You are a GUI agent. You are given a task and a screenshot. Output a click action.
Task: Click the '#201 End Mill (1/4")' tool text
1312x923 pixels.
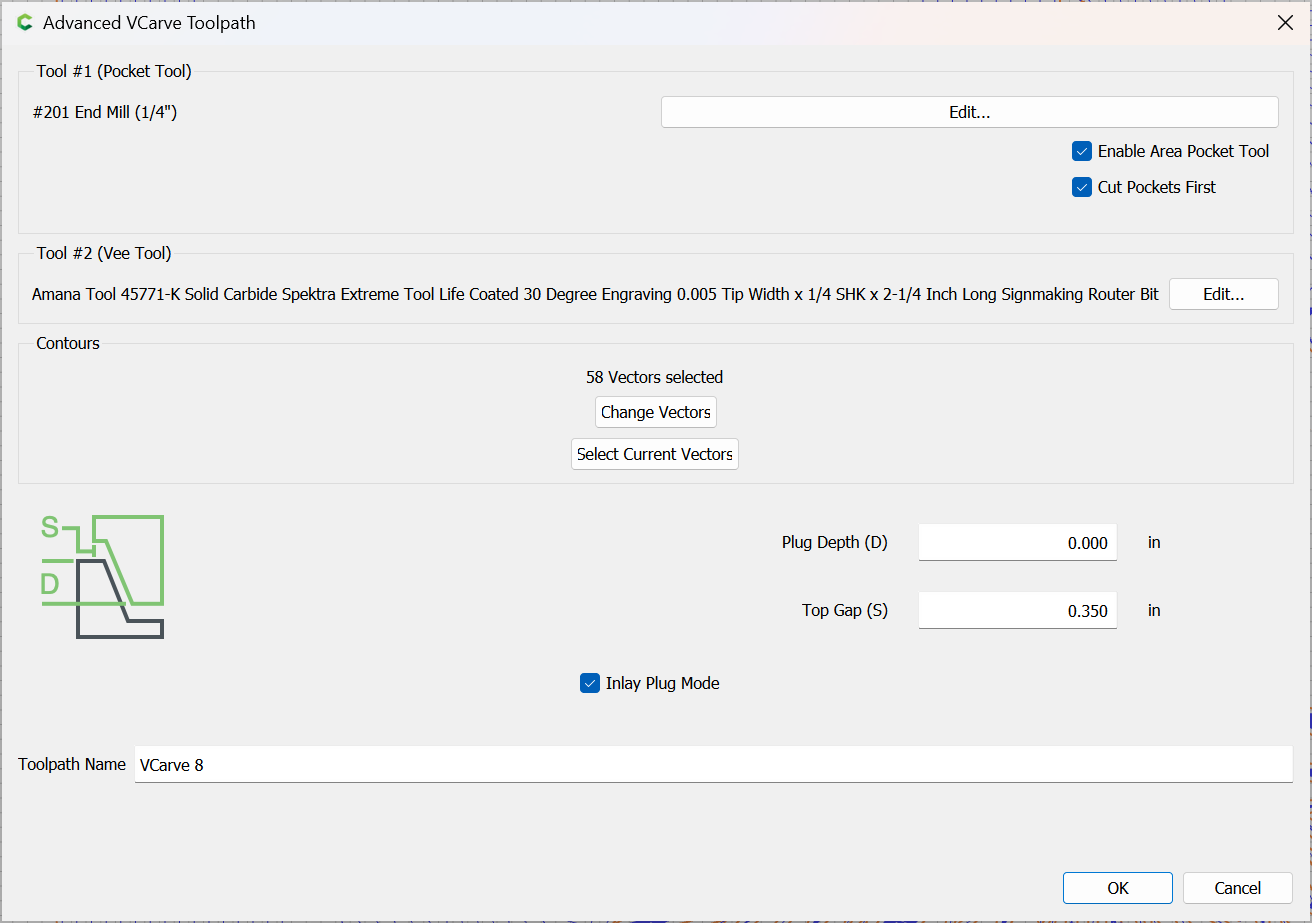pos(105,112)
